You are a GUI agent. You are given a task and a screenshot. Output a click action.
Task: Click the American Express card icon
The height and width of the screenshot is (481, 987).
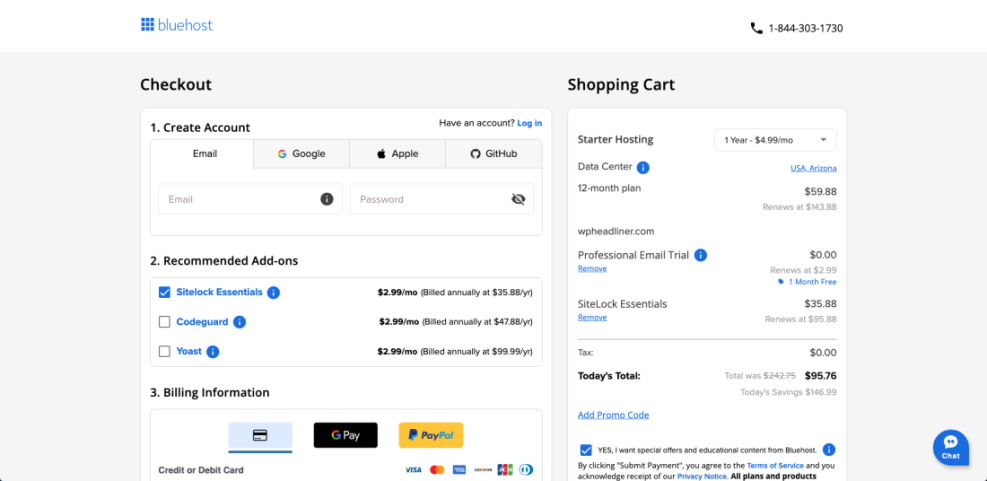[x=459, y=470]
